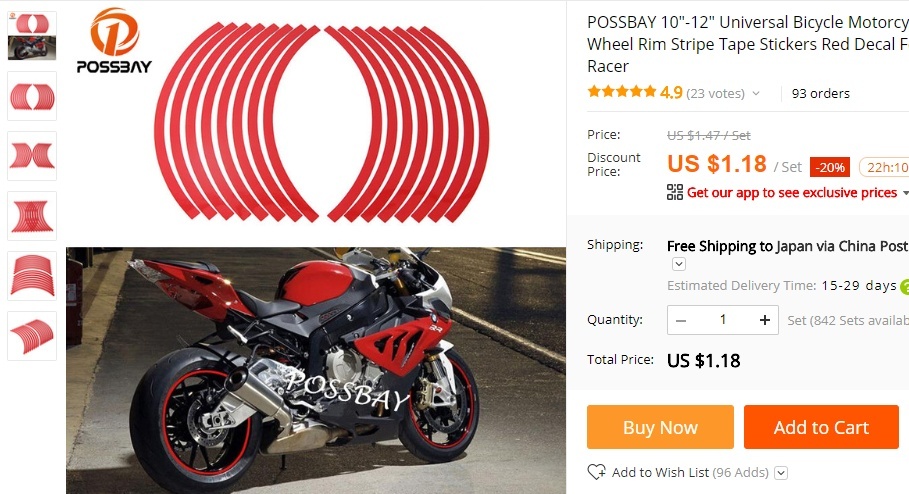Decrease quantity with minus button
The height and width of the screenshot is (494, 909).
pyautogui.click(x=681, y=320)
